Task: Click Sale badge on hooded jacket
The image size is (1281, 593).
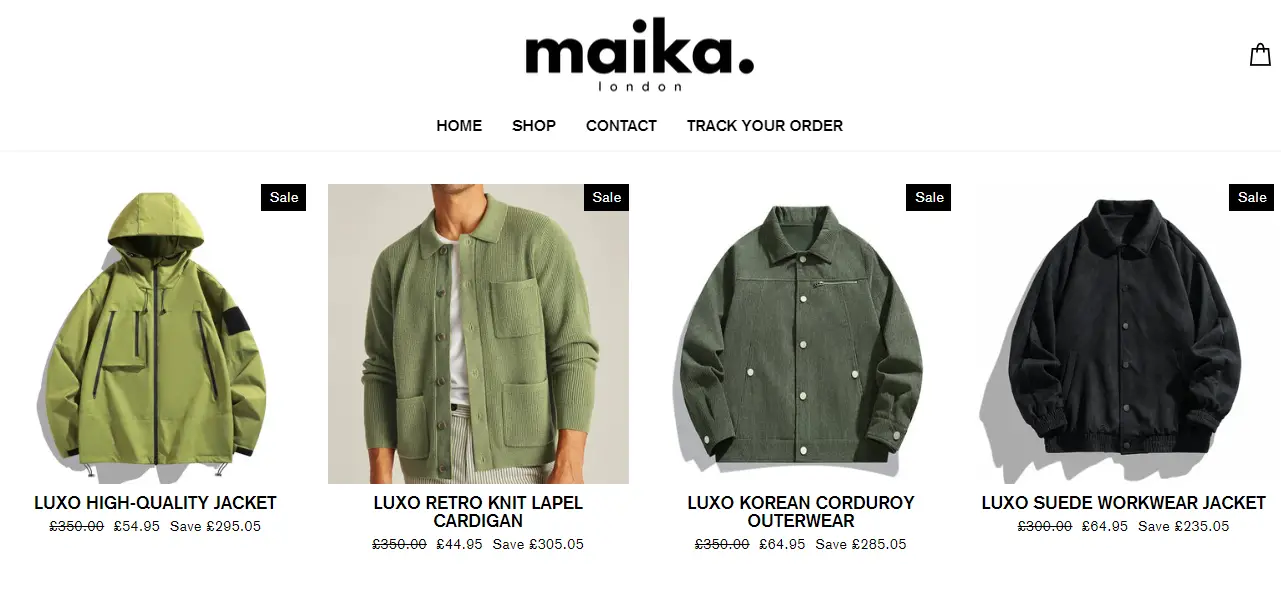Action: [284, 197]
